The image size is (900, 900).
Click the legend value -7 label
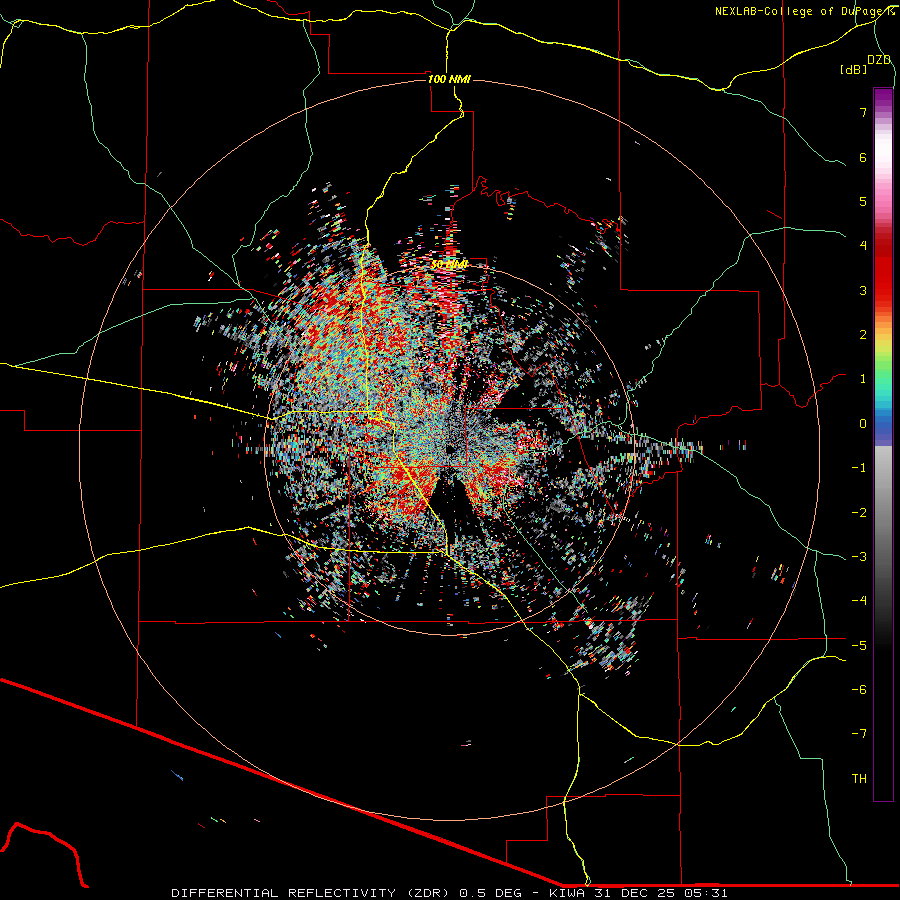[x=859, y=734]
